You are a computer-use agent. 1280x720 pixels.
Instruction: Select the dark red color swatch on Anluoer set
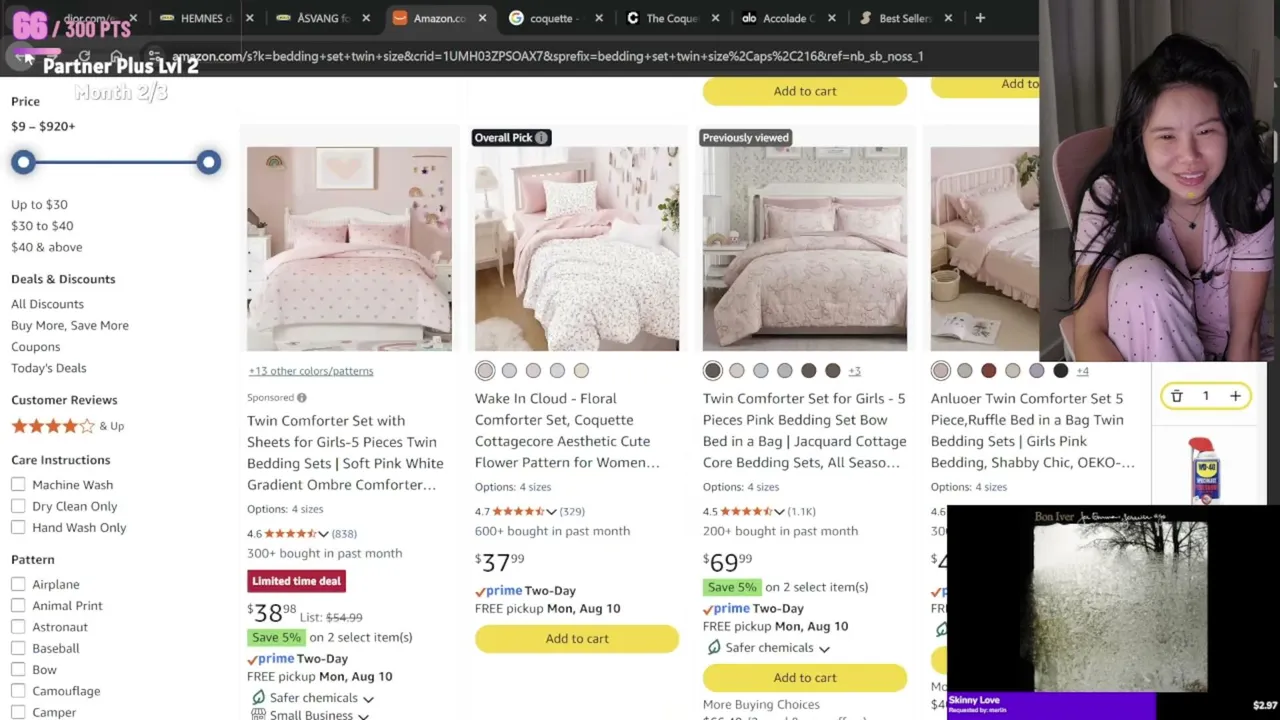click(989, 371)
